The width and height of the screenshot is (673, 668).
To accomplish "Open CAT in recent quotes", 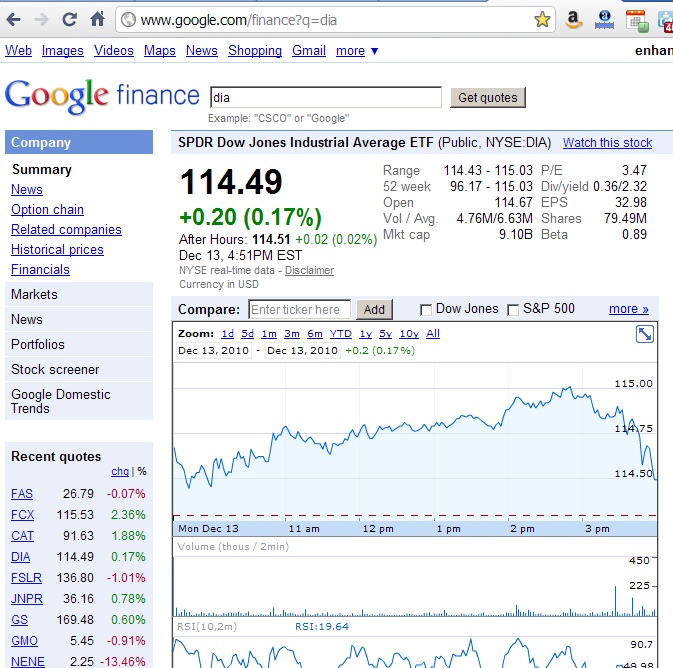I will [x=22, y=536].
